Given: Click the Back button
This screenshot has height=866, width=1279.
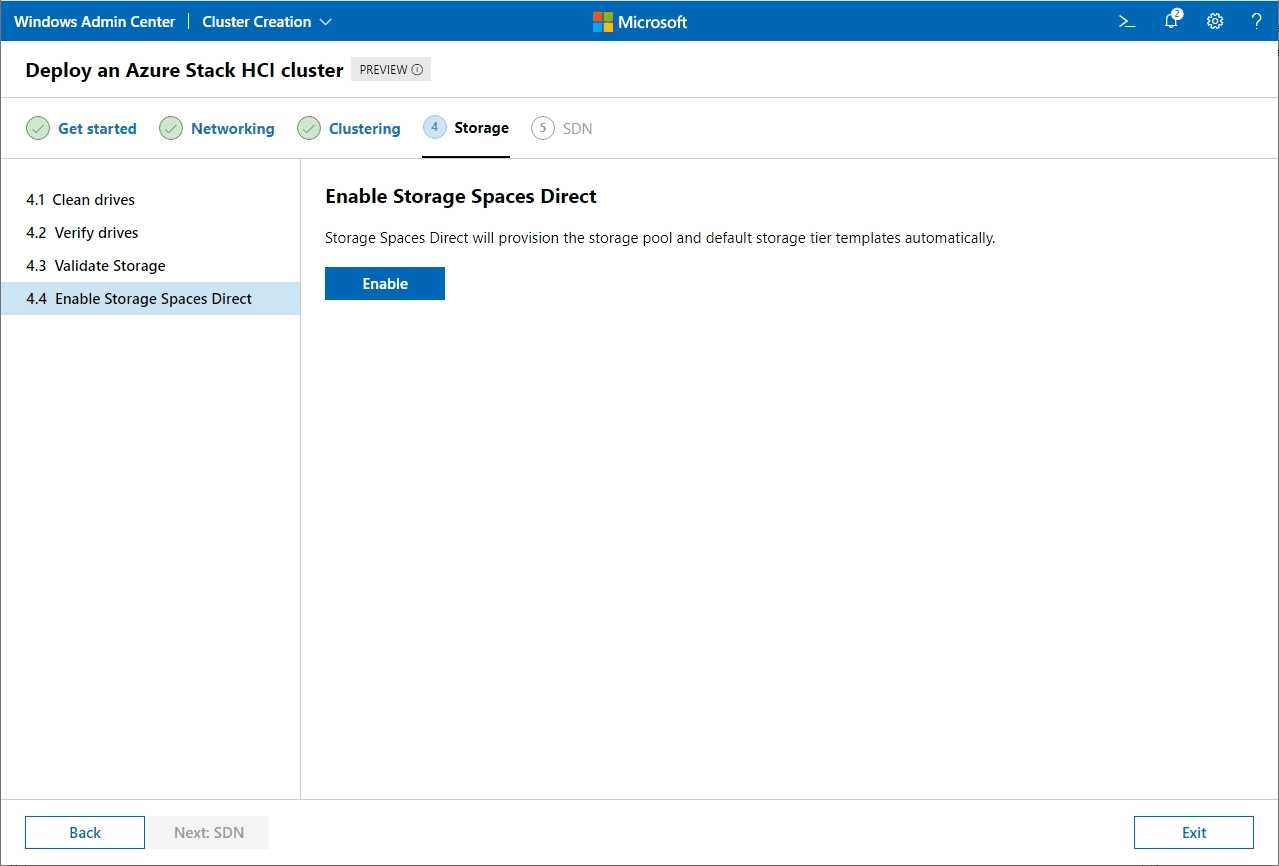Looking at the screenshot, I should pos(84,832).
